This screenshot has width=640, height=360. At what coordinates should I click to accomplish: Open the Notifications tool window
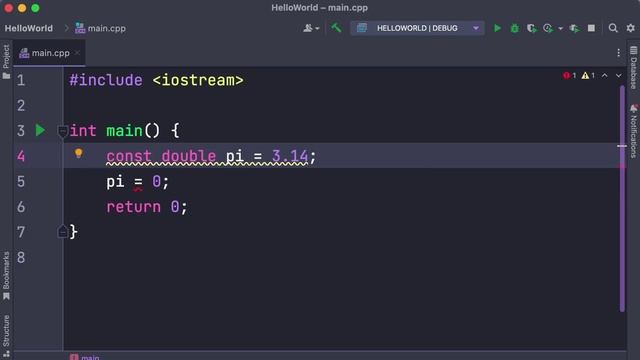click(x=633, y=131)
